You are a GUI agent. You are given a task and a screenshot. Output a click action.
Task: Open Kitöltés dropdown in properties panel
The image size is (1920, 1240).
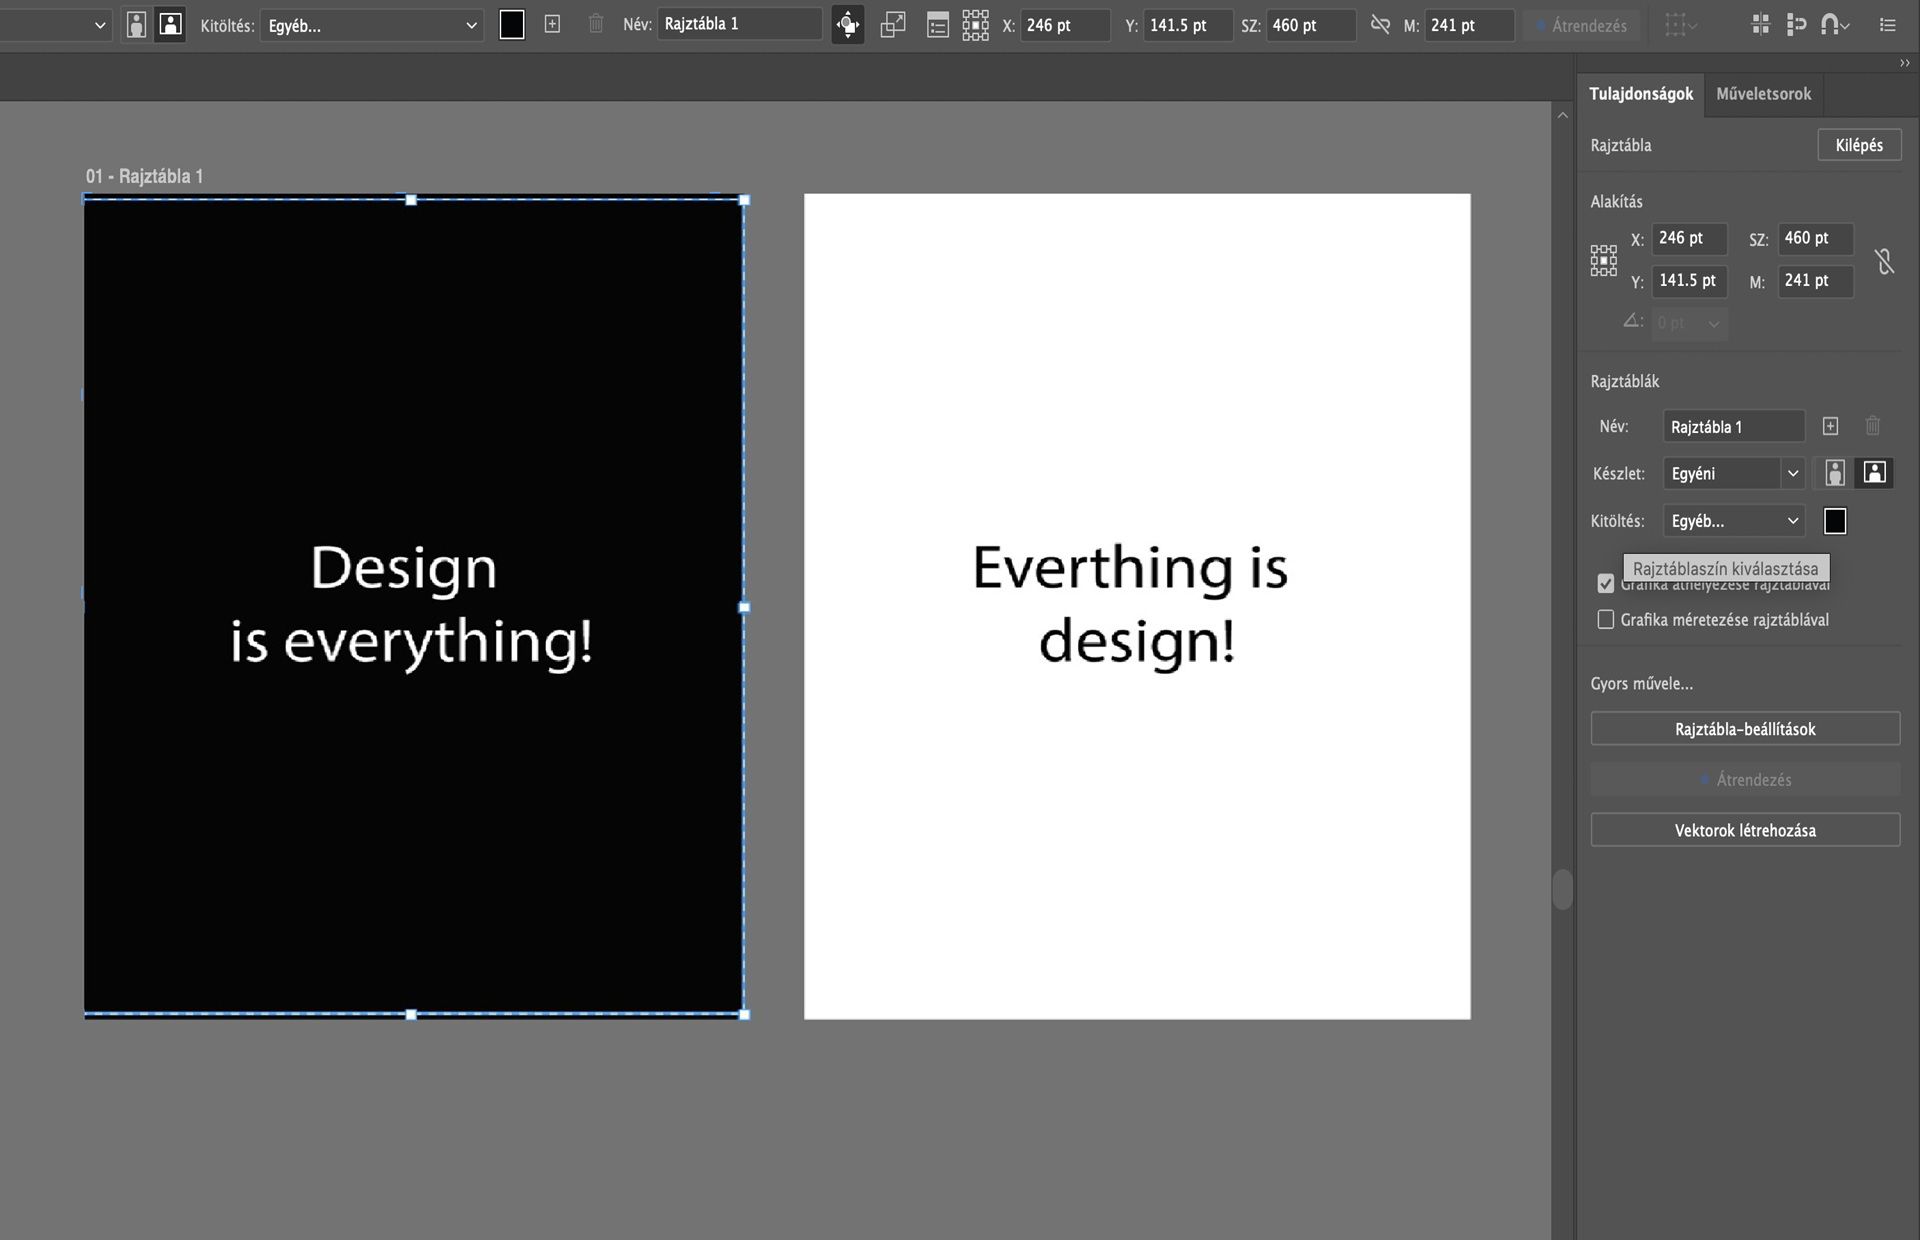1733,521
